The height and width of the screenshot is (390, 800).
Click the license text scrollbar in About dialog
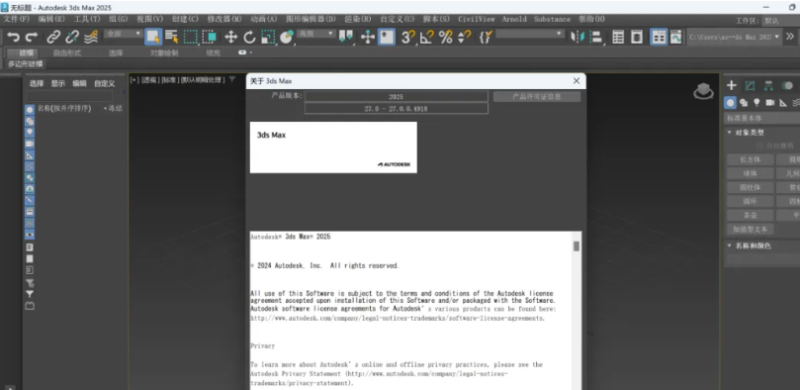(x=576, y=247)
